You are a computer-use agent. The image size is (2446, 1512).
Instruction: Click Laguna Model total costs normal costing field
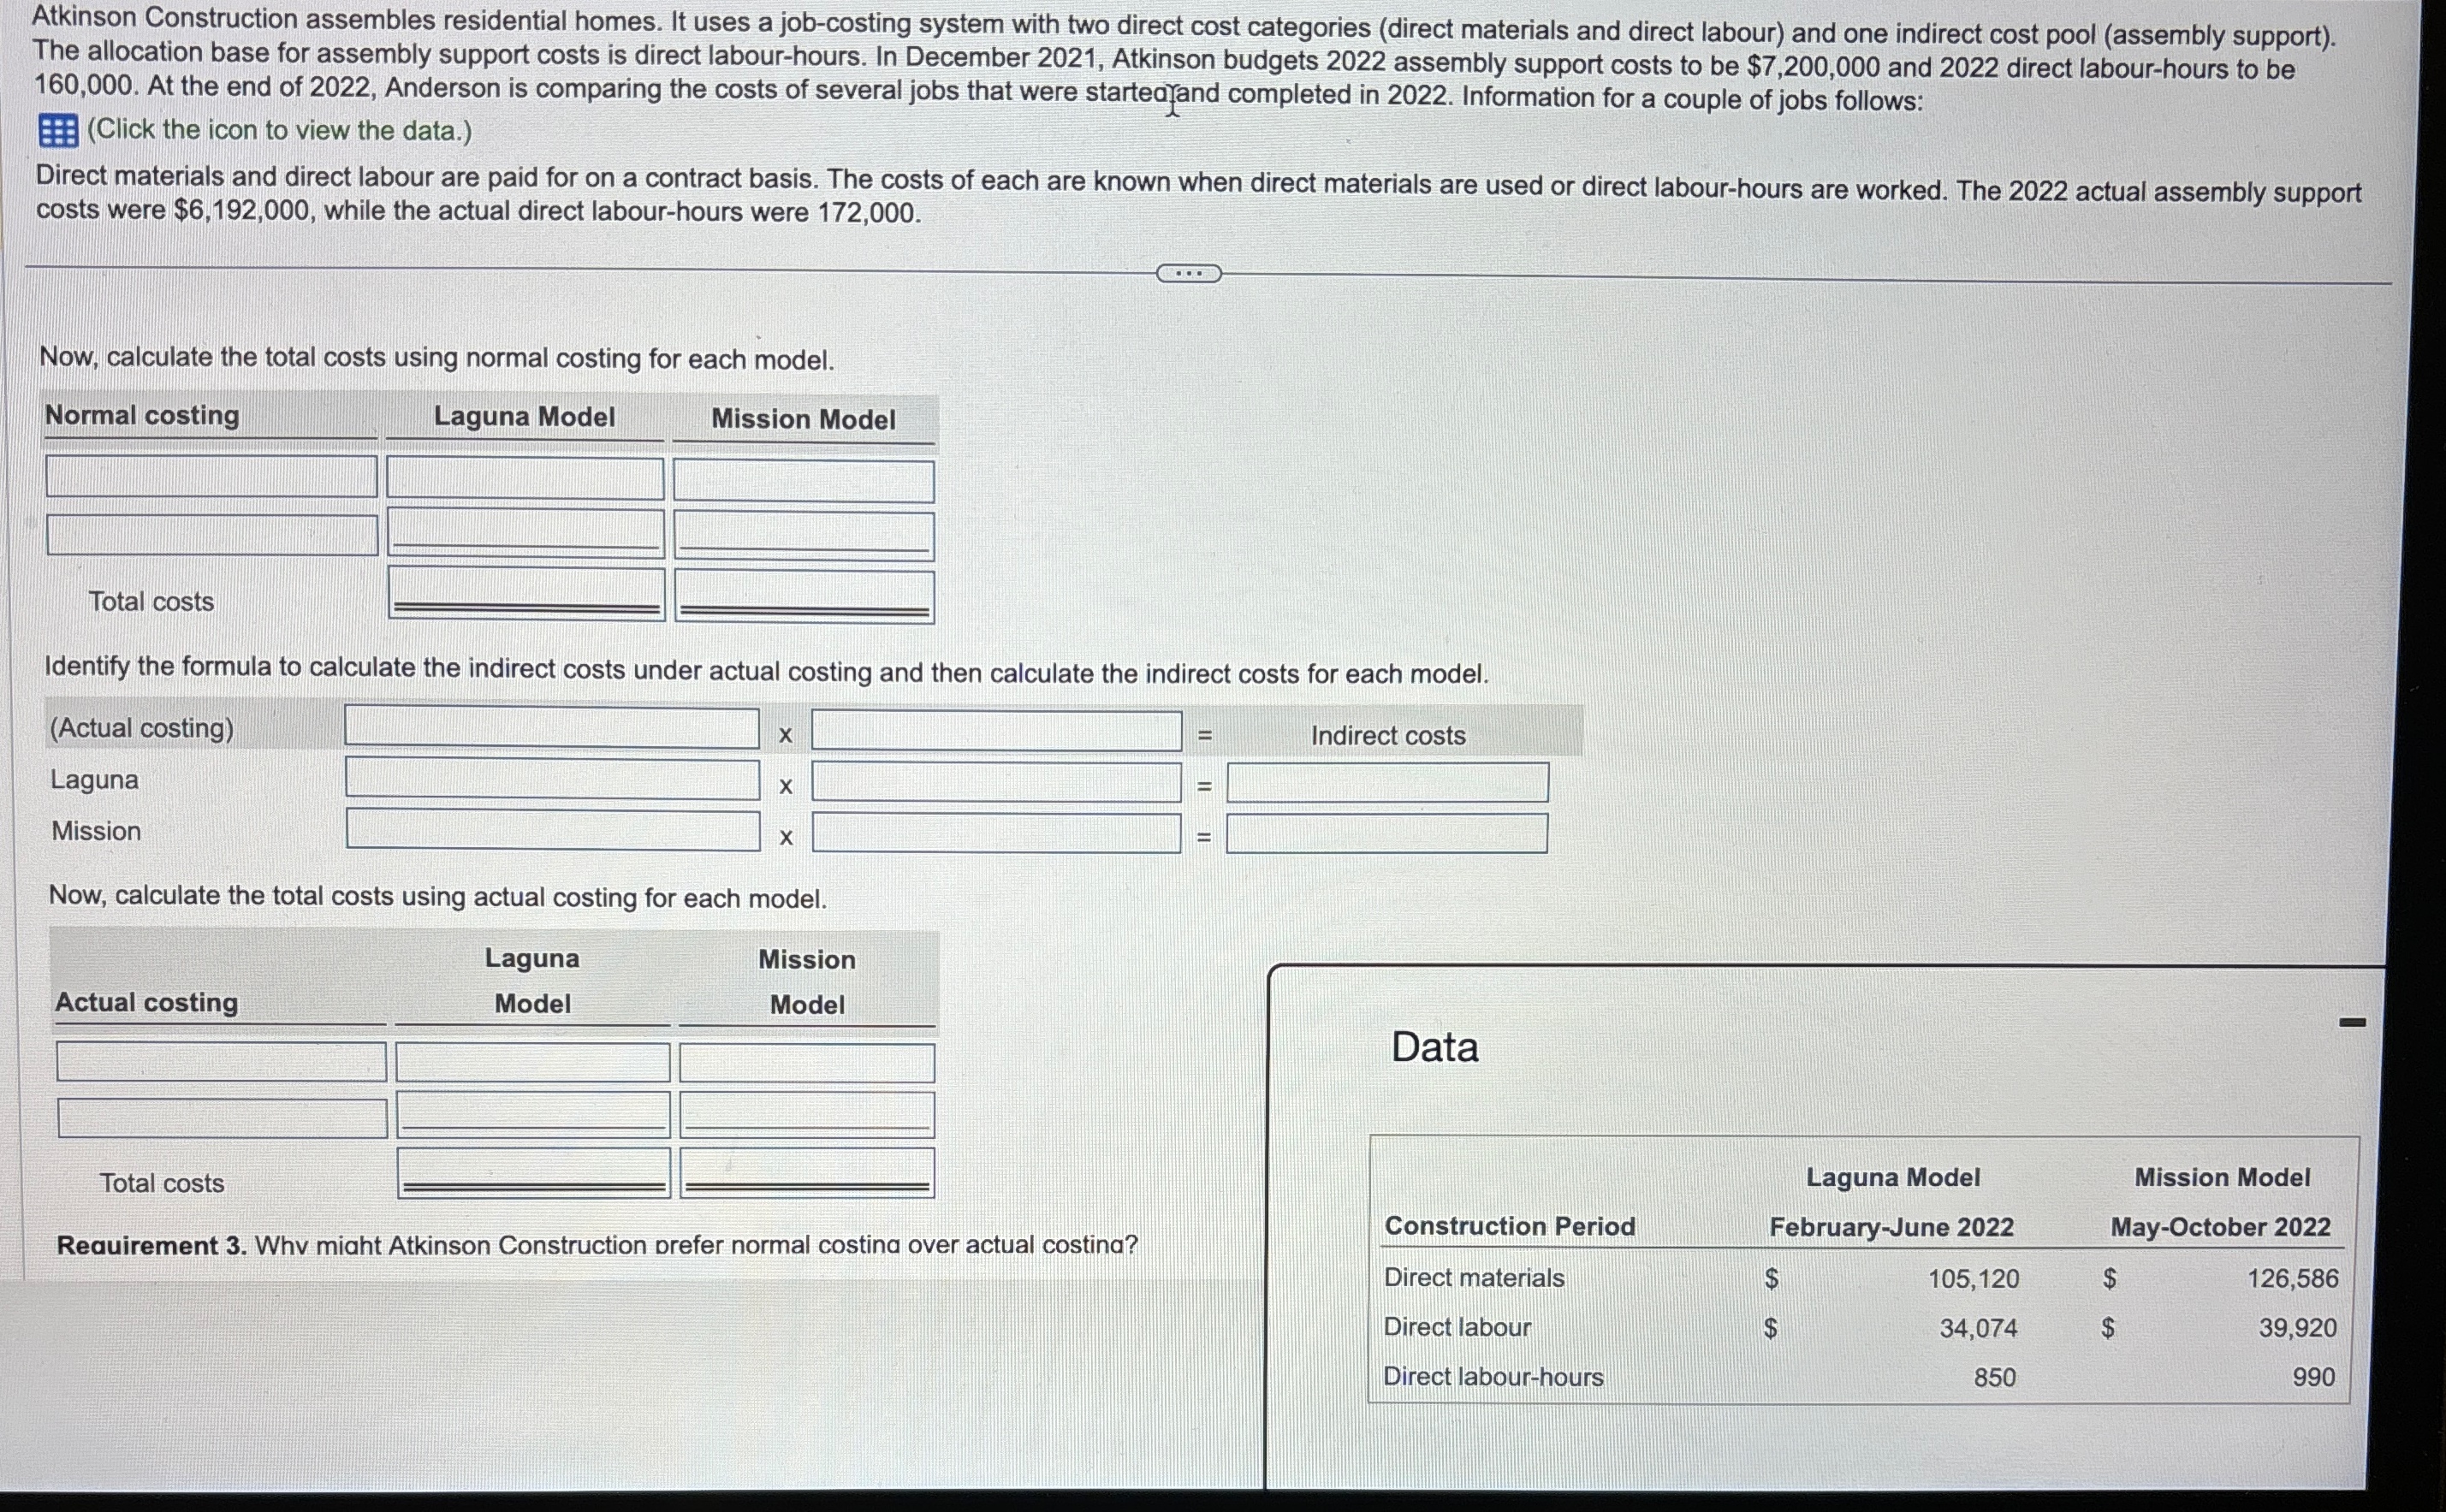526,593
